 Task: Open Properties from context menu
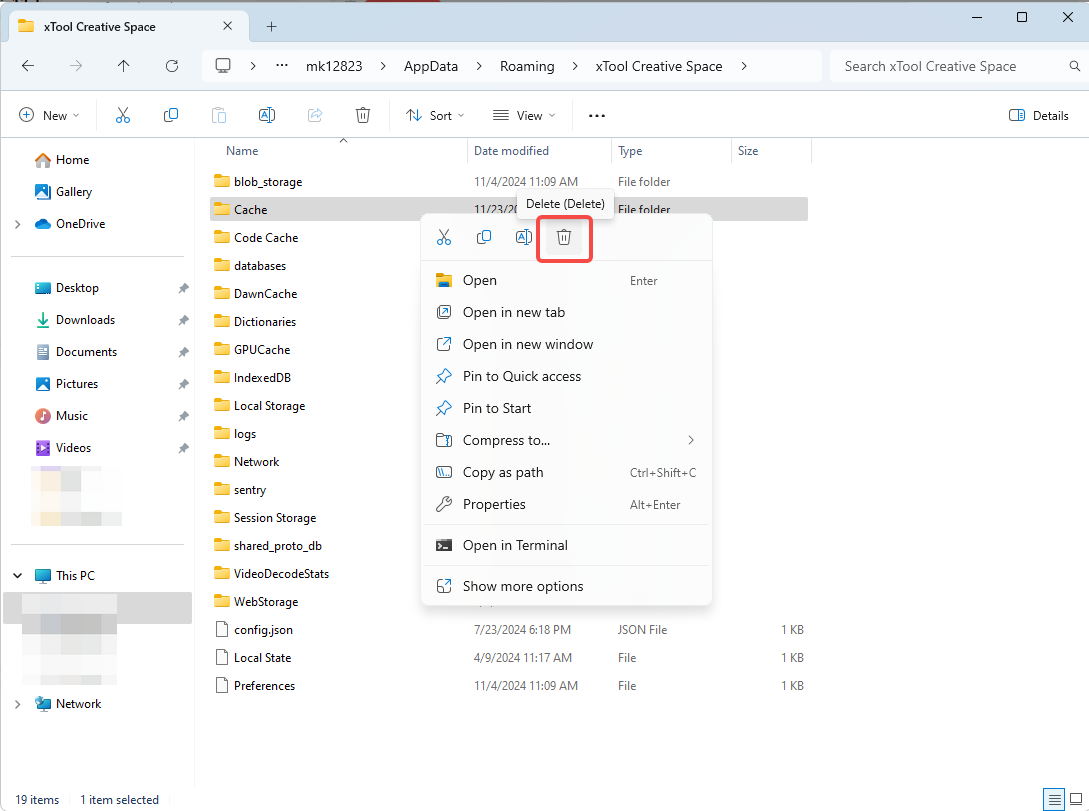tap(567, 504)
